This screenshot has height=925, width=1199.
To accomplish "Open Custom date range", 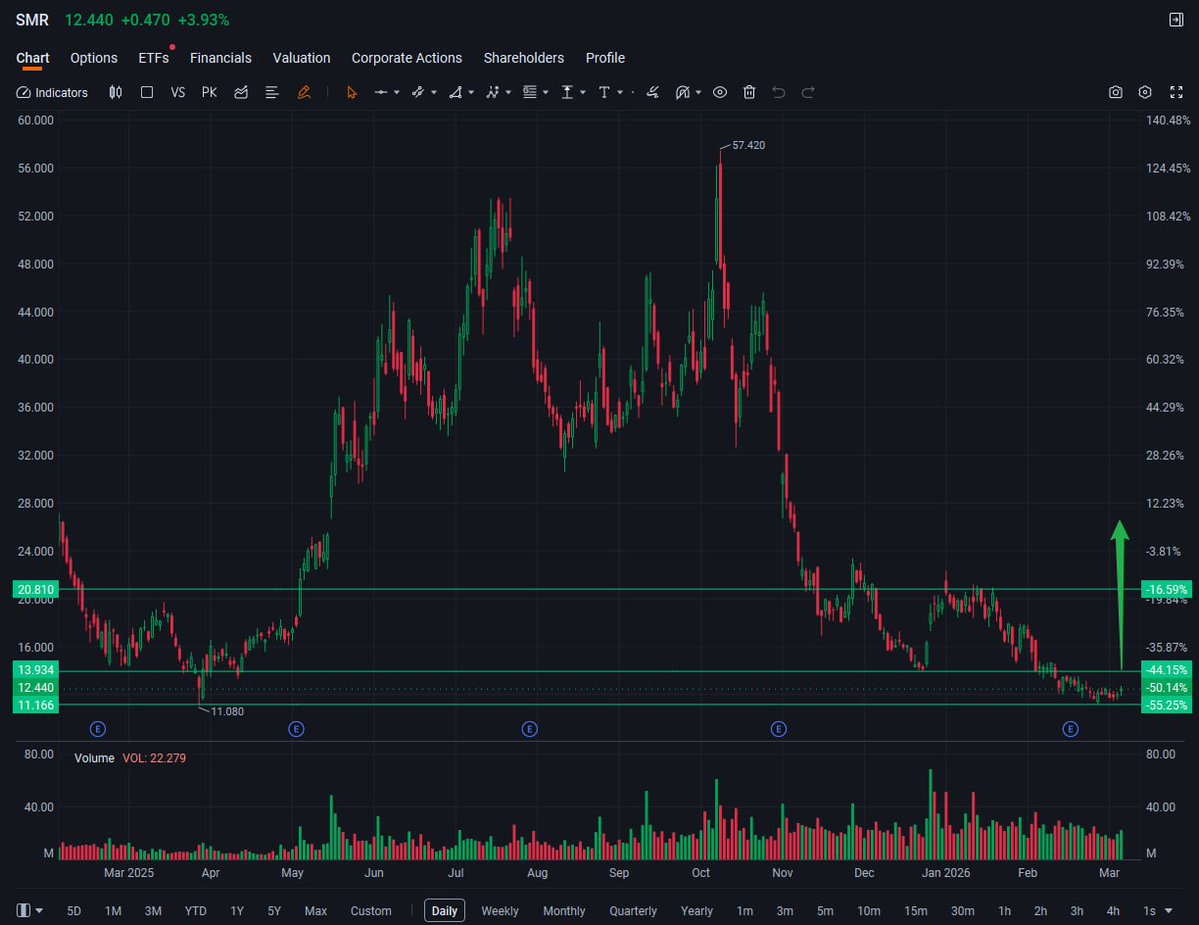I will tap(371, 911).
